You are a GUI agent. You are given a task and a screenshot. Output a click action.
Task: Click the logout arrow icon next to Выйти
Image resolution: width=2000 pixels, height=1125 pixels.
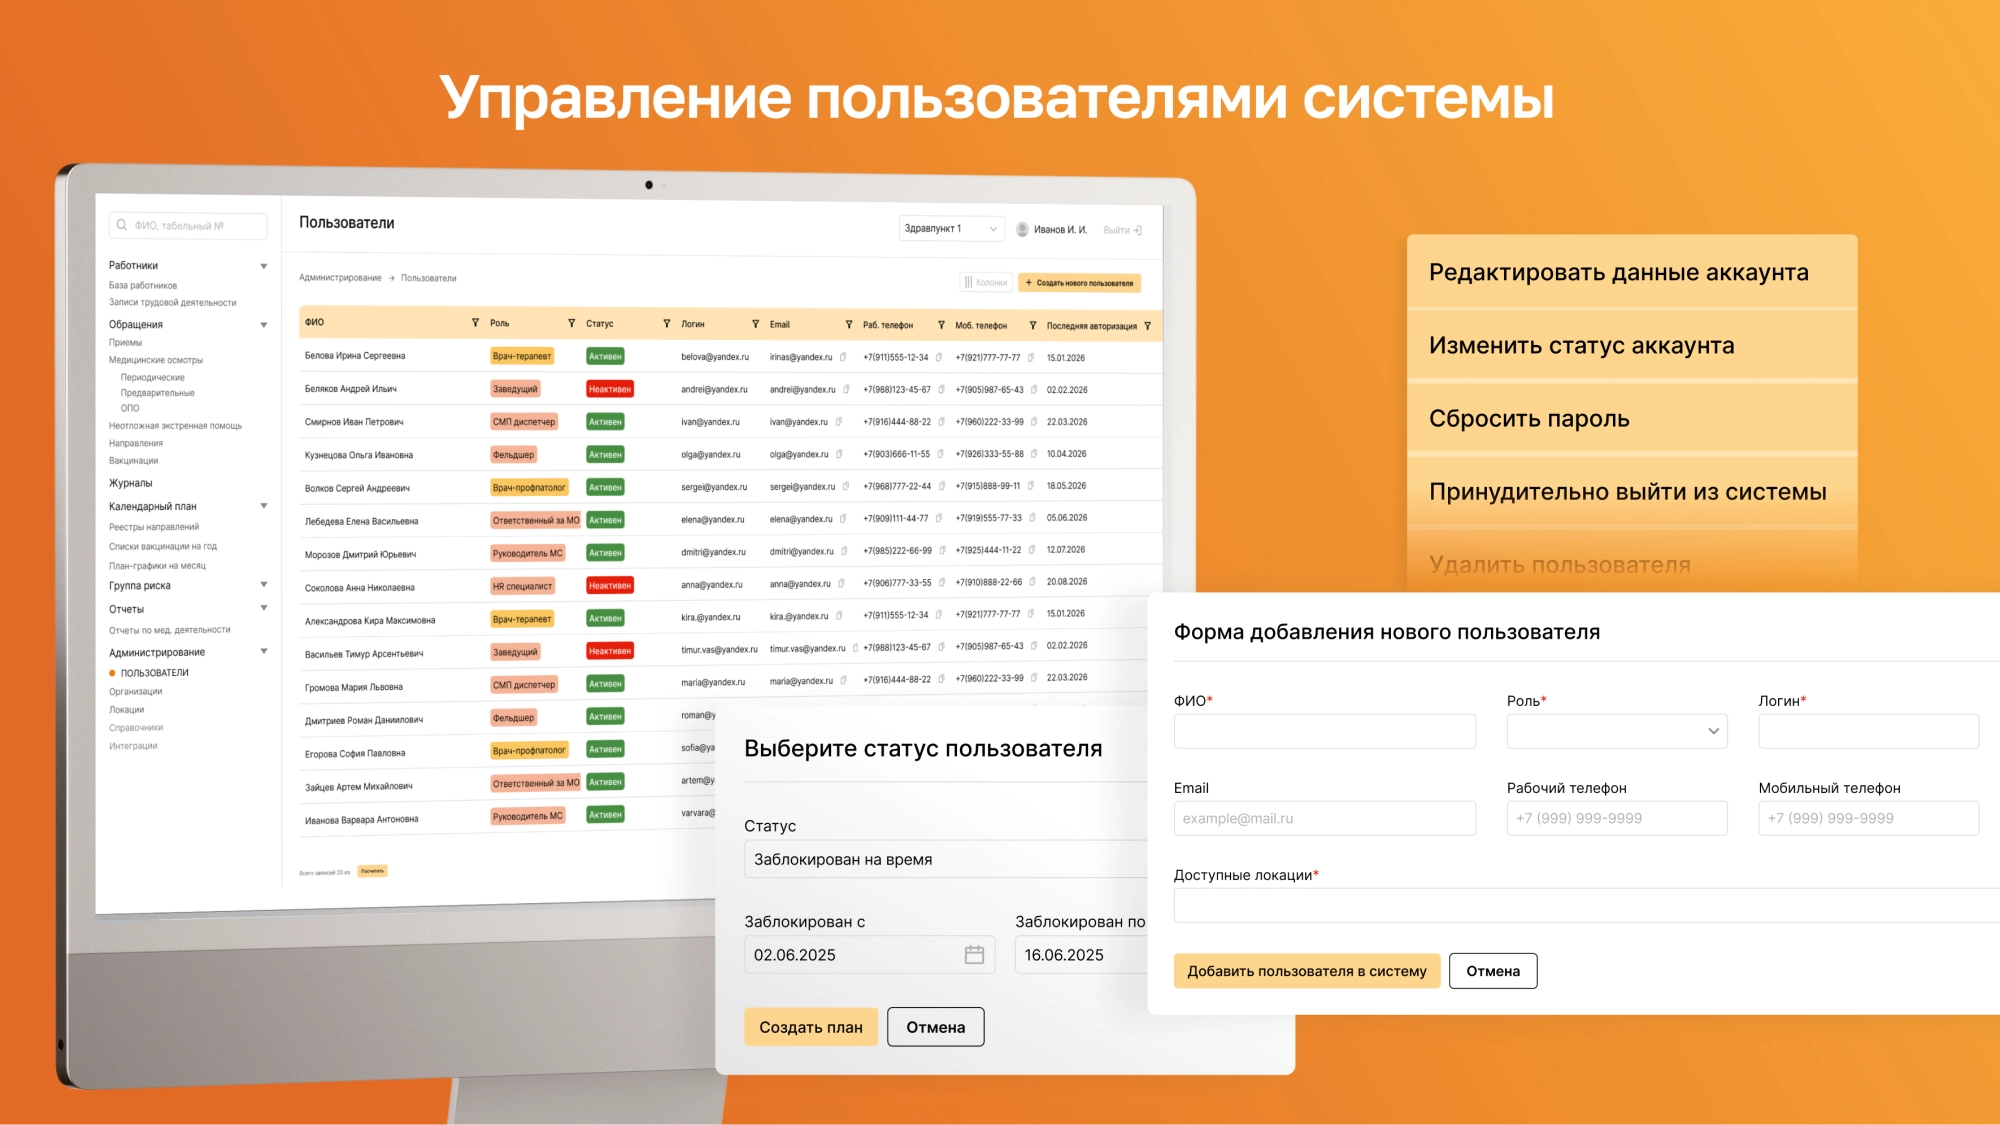(1137, 228)
